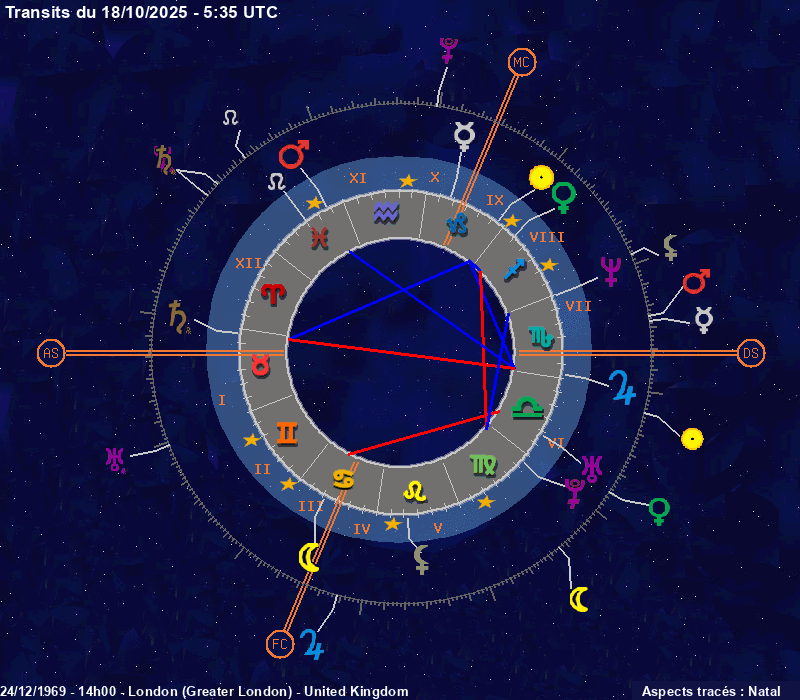The height and width of the screenshot is (700, 800).
Task: Click the purple Neptune trident glyph
Action: tap(610, 270)
